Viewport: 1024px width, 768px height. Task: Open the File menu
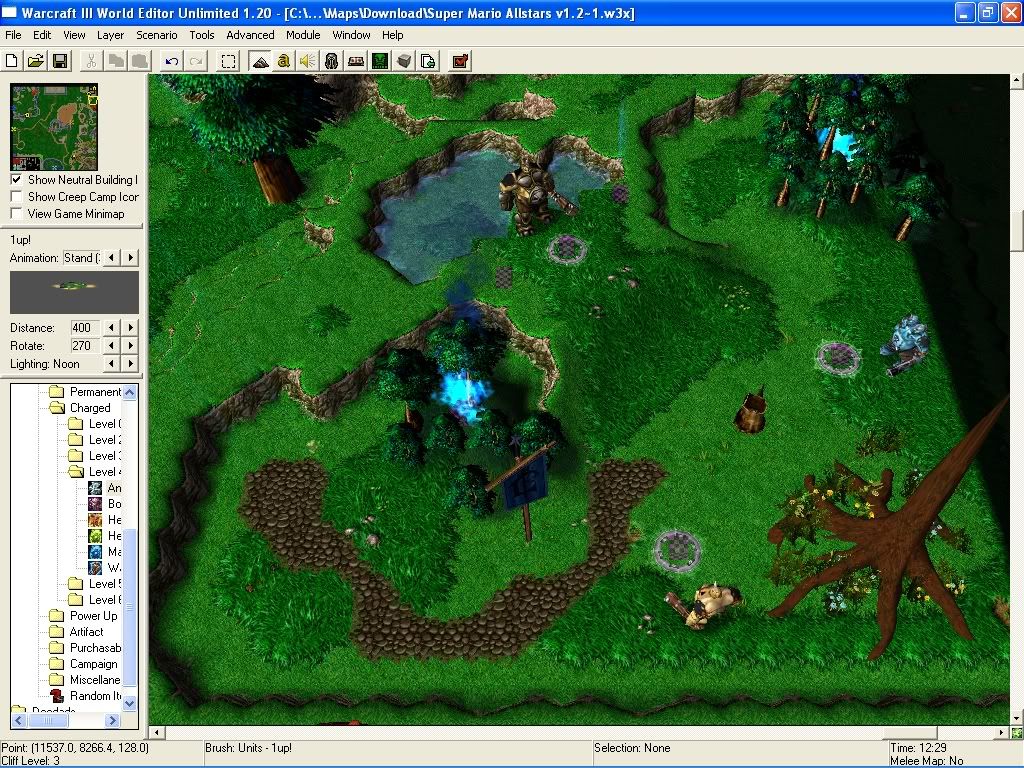tap(13, 35)
